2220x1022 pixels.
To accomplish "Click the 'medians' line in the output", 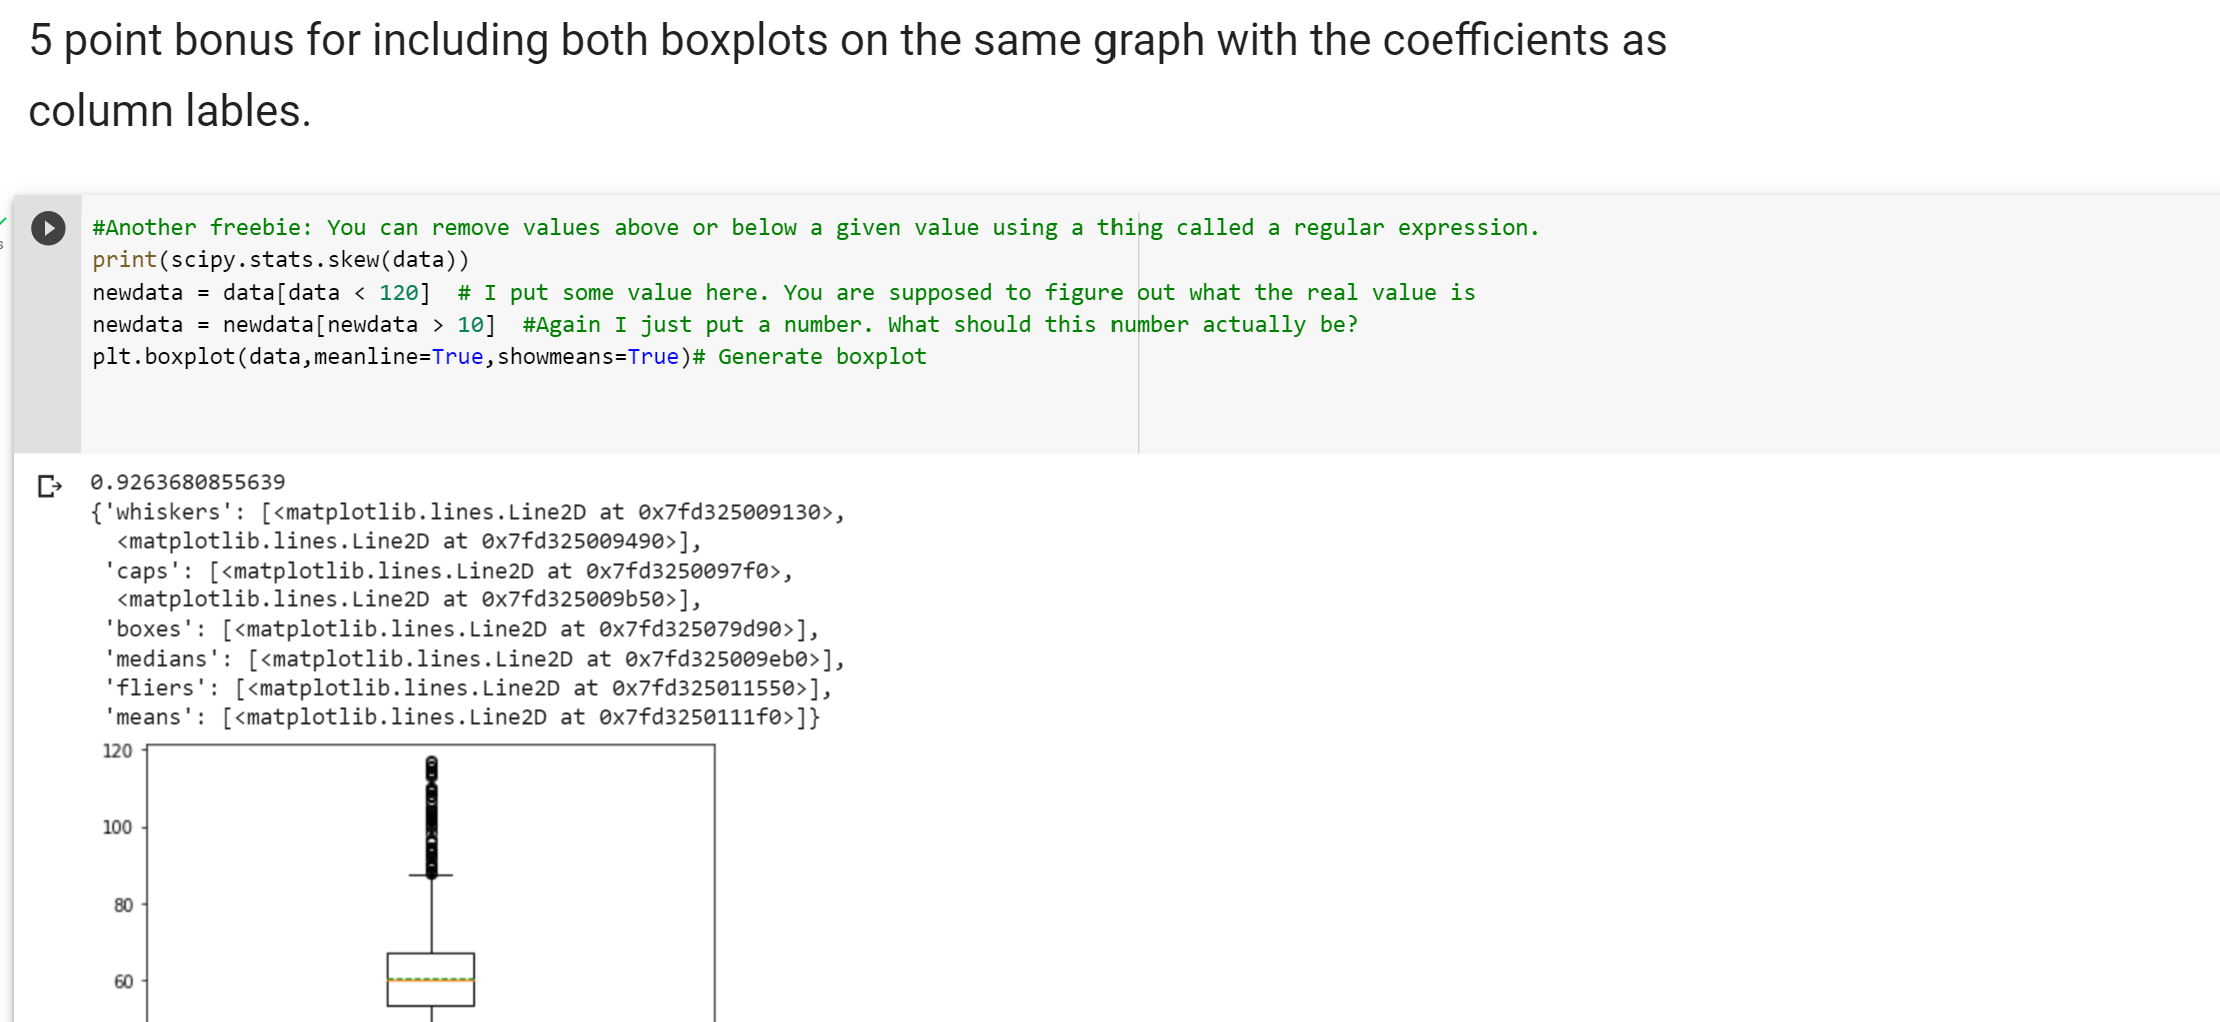I will click(x=165, y=658).
